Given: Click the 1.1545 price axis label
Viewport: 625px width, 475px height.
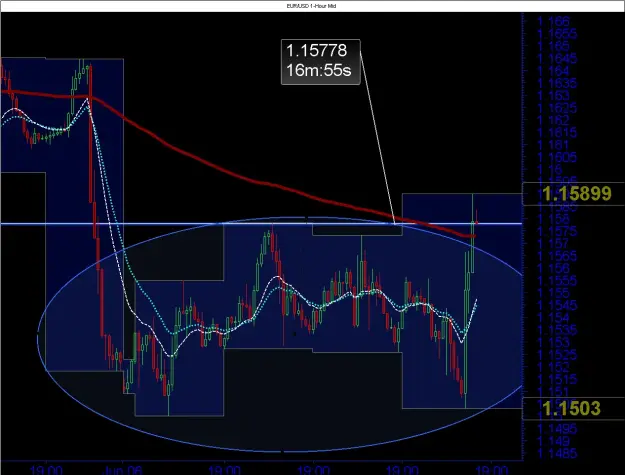Looking at the screenshot, I should click(x=557, y=305).
